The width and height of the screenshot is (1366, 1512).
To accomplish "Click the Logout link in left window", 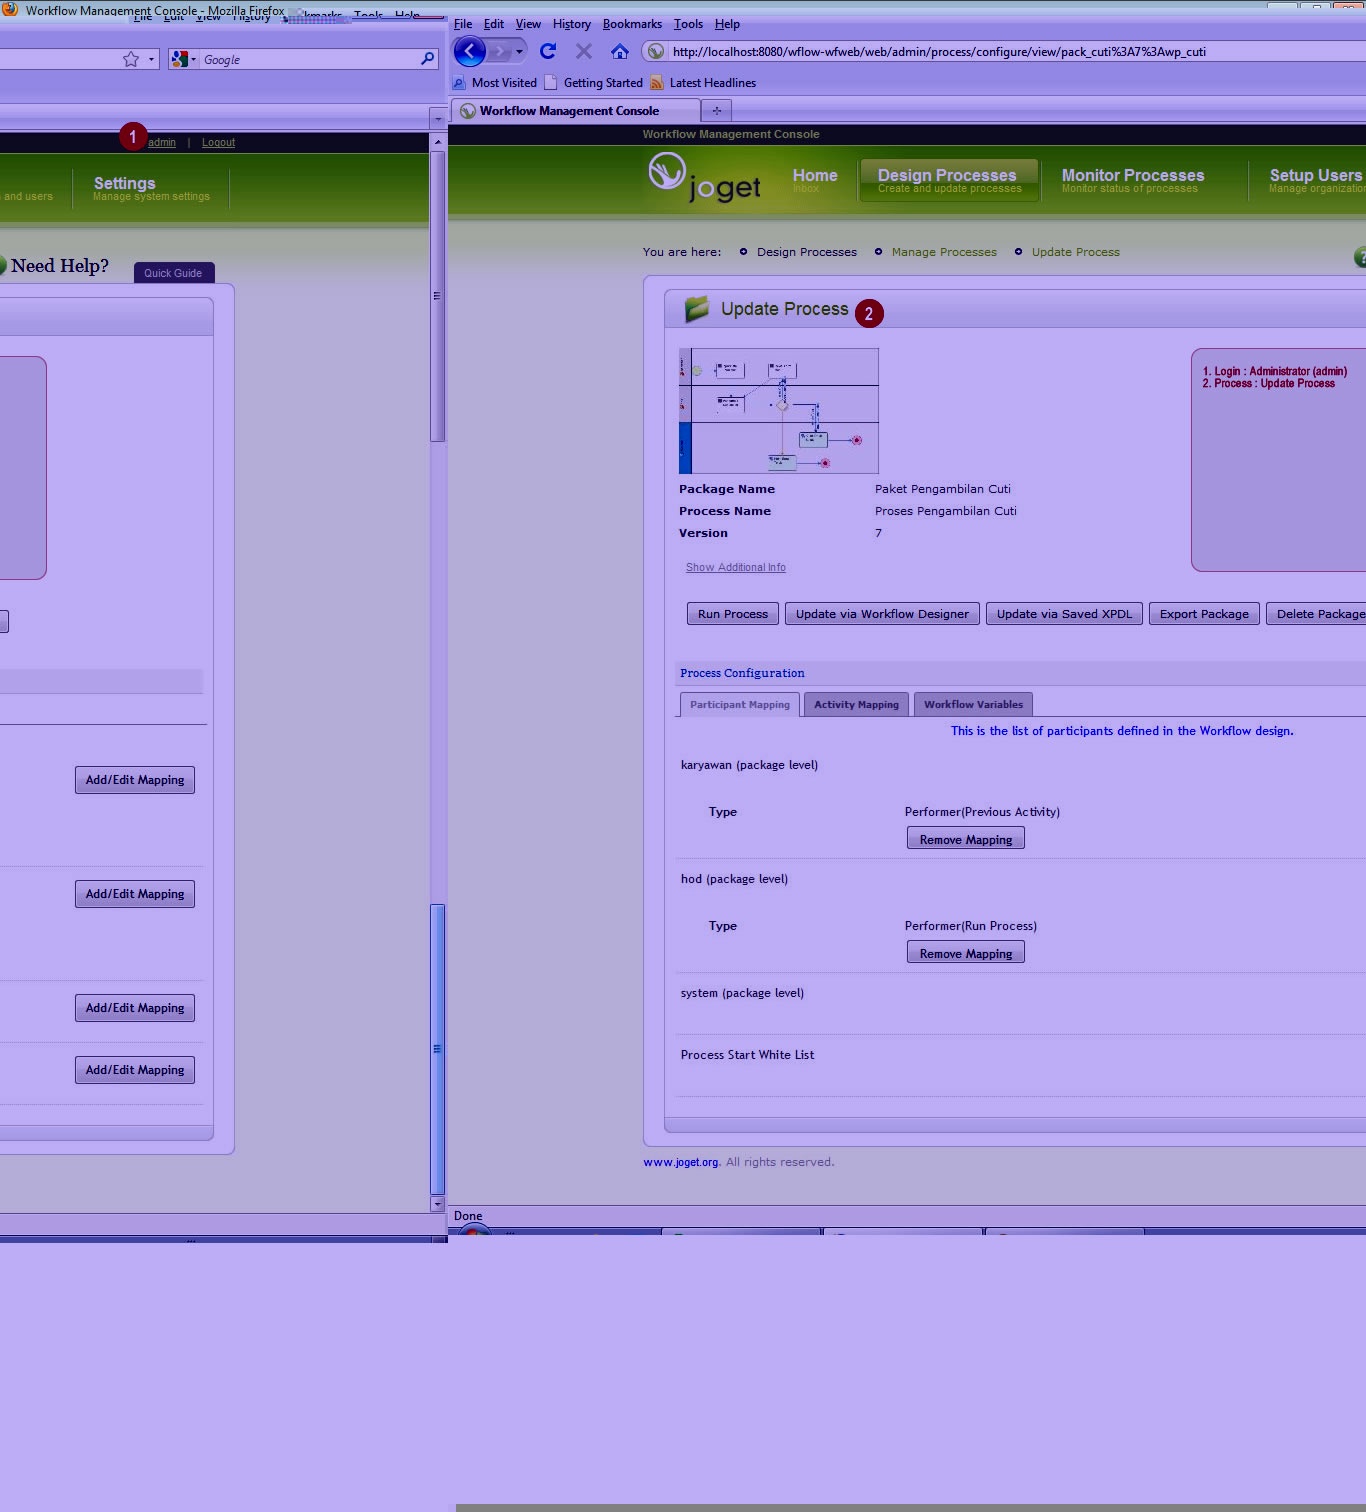I will 218,142.
